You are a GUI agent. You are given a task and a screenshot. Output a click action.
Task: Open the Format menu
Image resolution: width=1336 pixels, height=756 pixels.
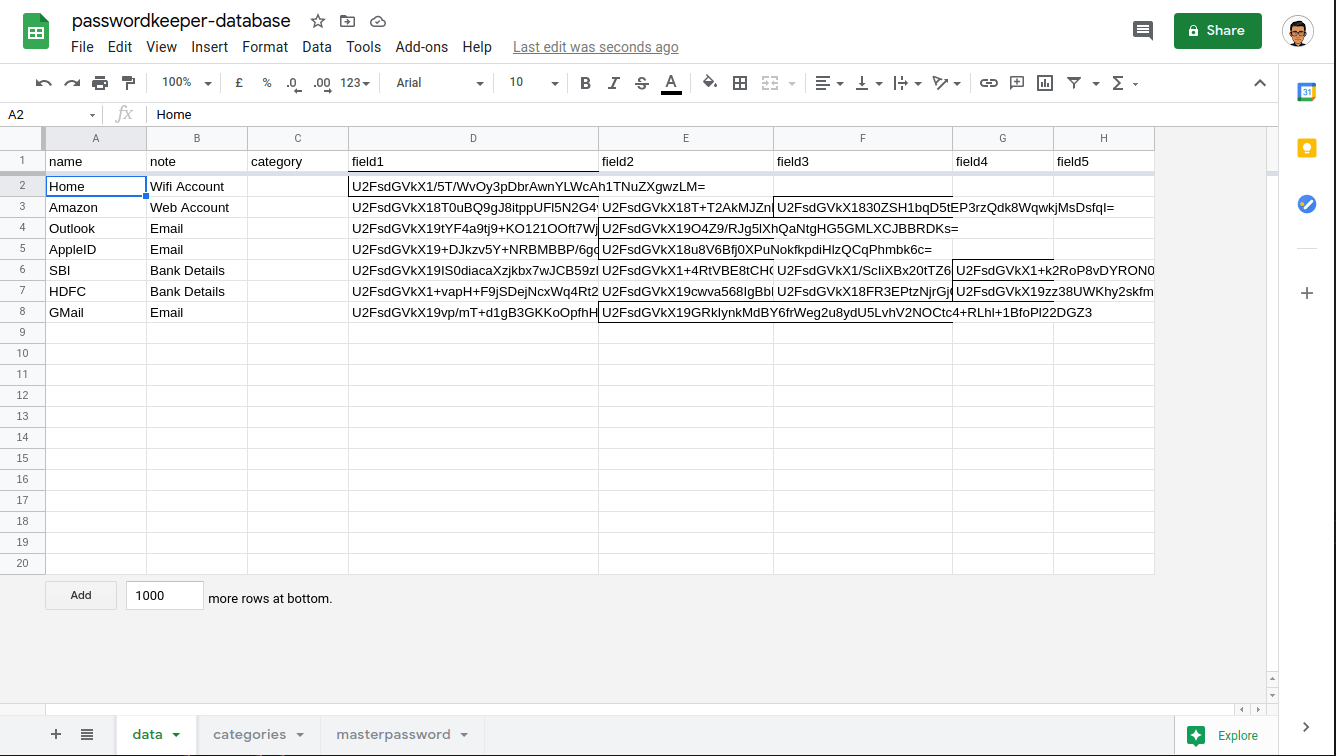pyautogui.click(x=265, y=47)
